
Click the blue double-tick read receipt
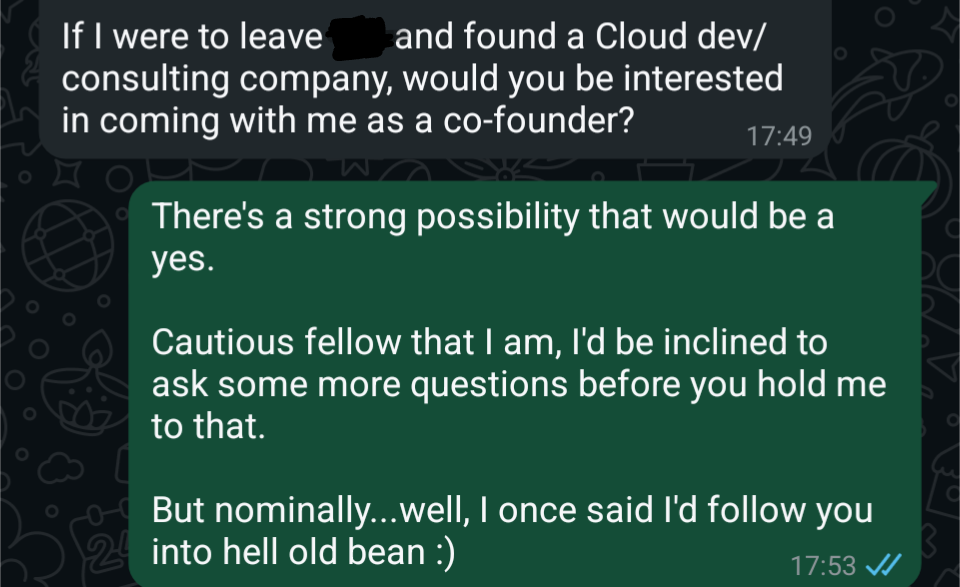tap(883, 566)
